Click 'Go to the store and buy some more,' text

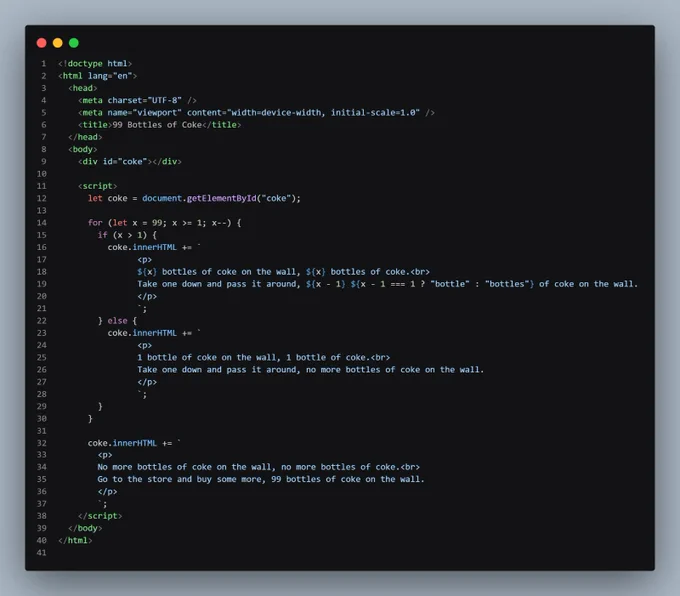click(180, 479)
